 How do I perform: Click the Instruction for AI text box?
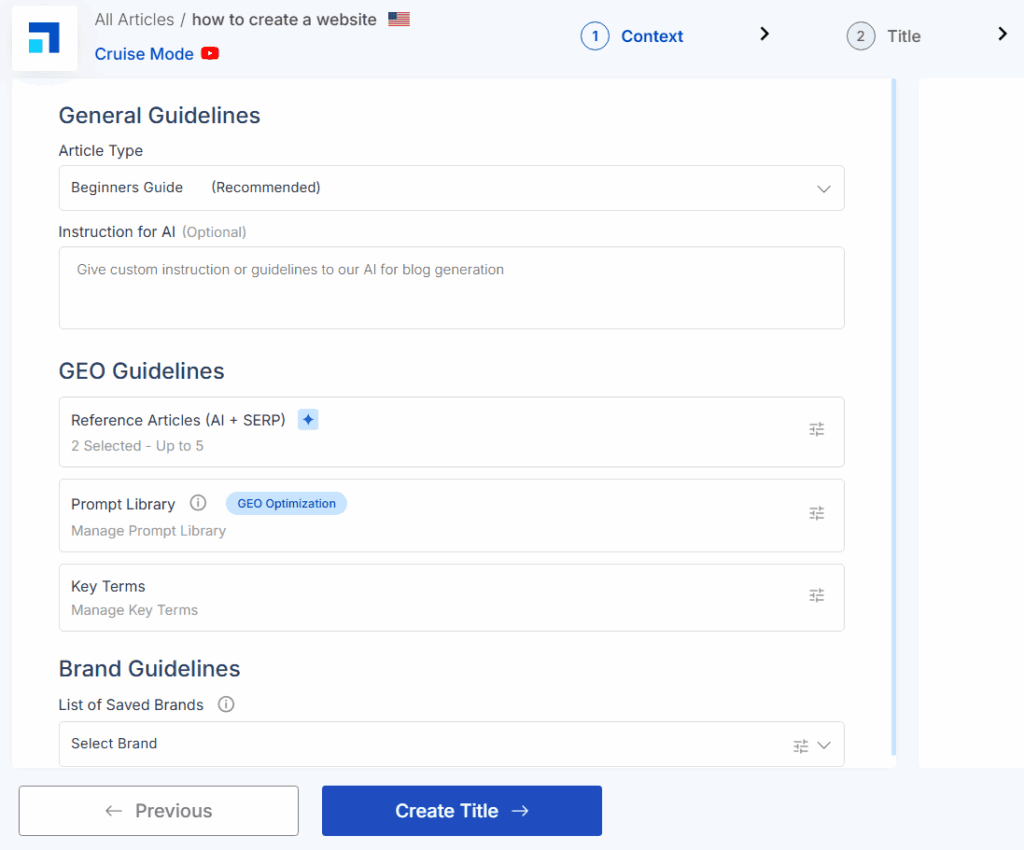pyautogui.click(x=451, y=288)
